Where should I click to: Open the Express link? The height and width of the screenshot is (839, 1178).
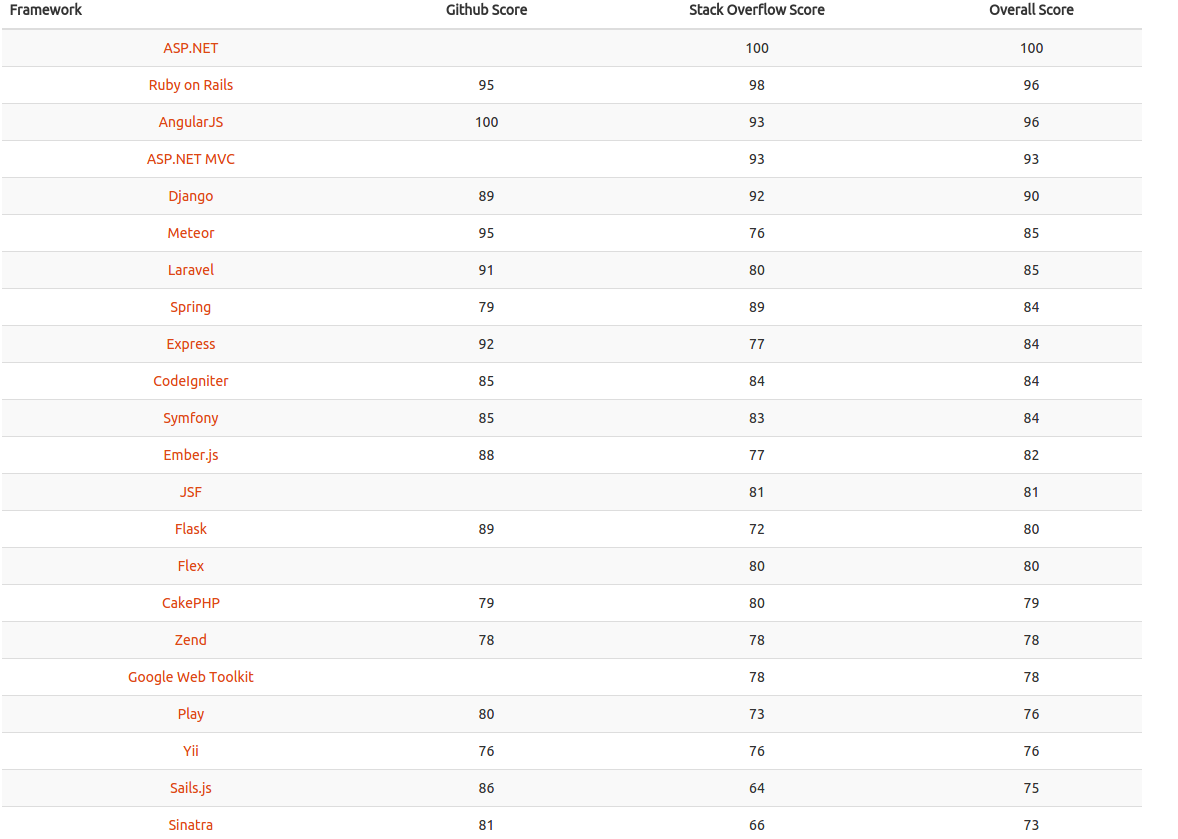pos(191,344)
